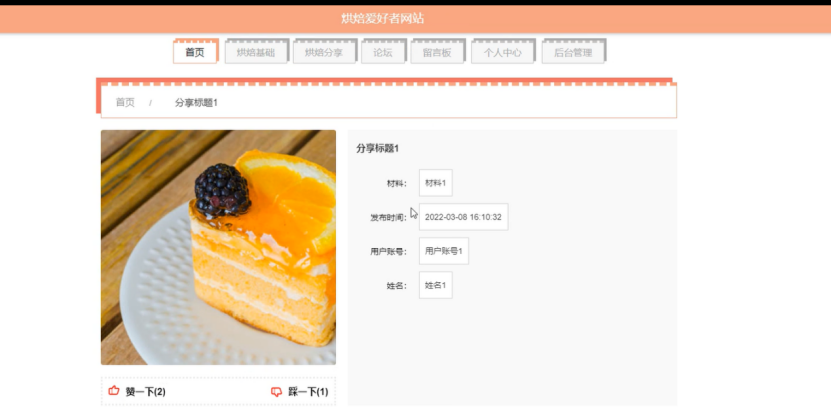Open the 首页 navigation tab

195,52
